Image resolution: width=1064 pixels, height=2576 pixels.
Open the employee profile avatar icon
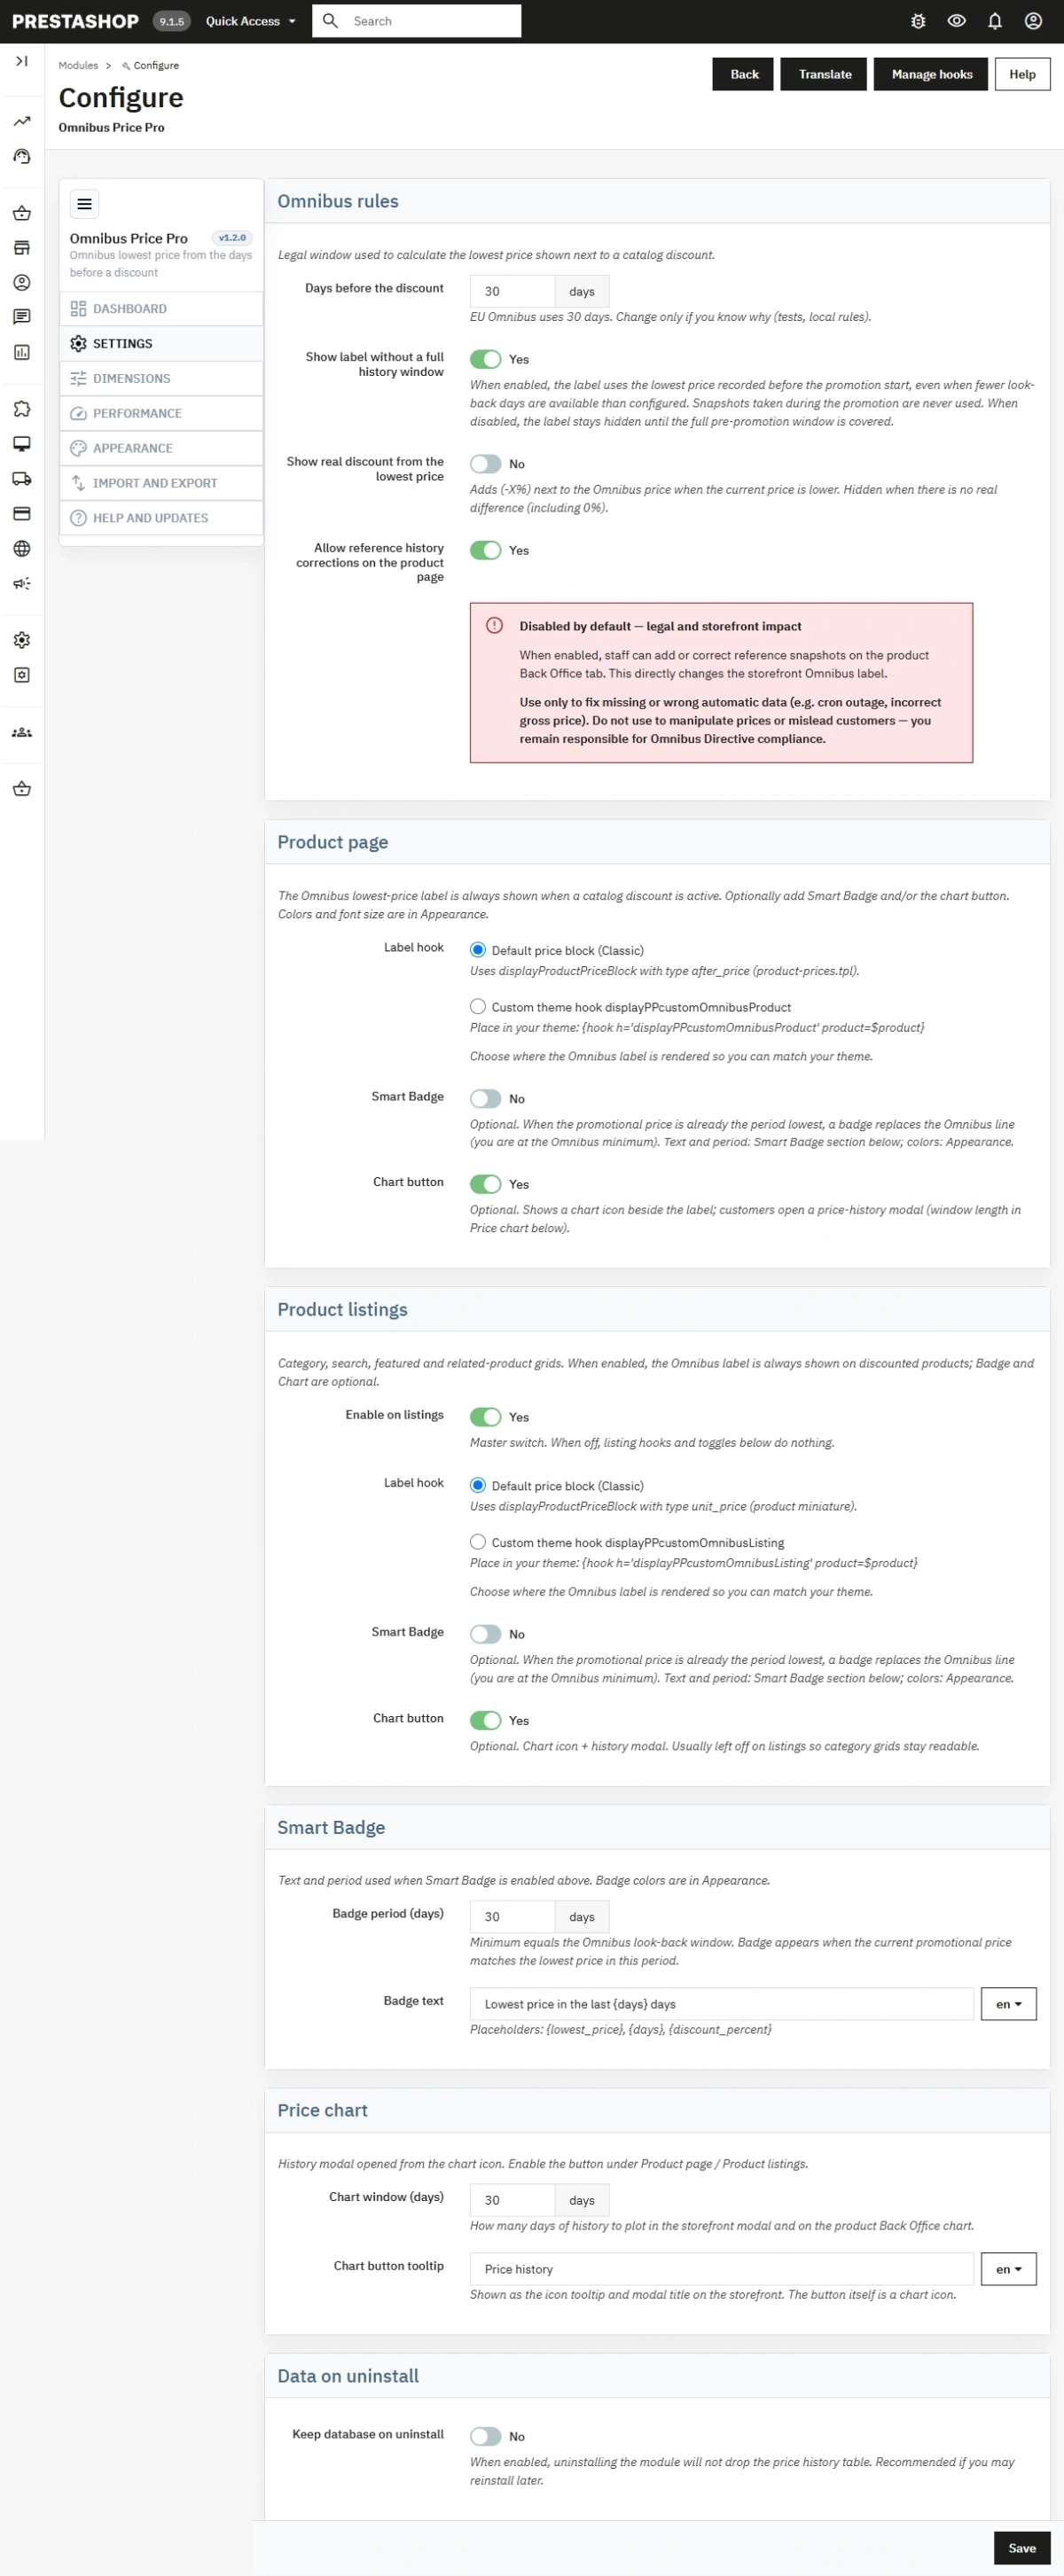pos(1033,21)
